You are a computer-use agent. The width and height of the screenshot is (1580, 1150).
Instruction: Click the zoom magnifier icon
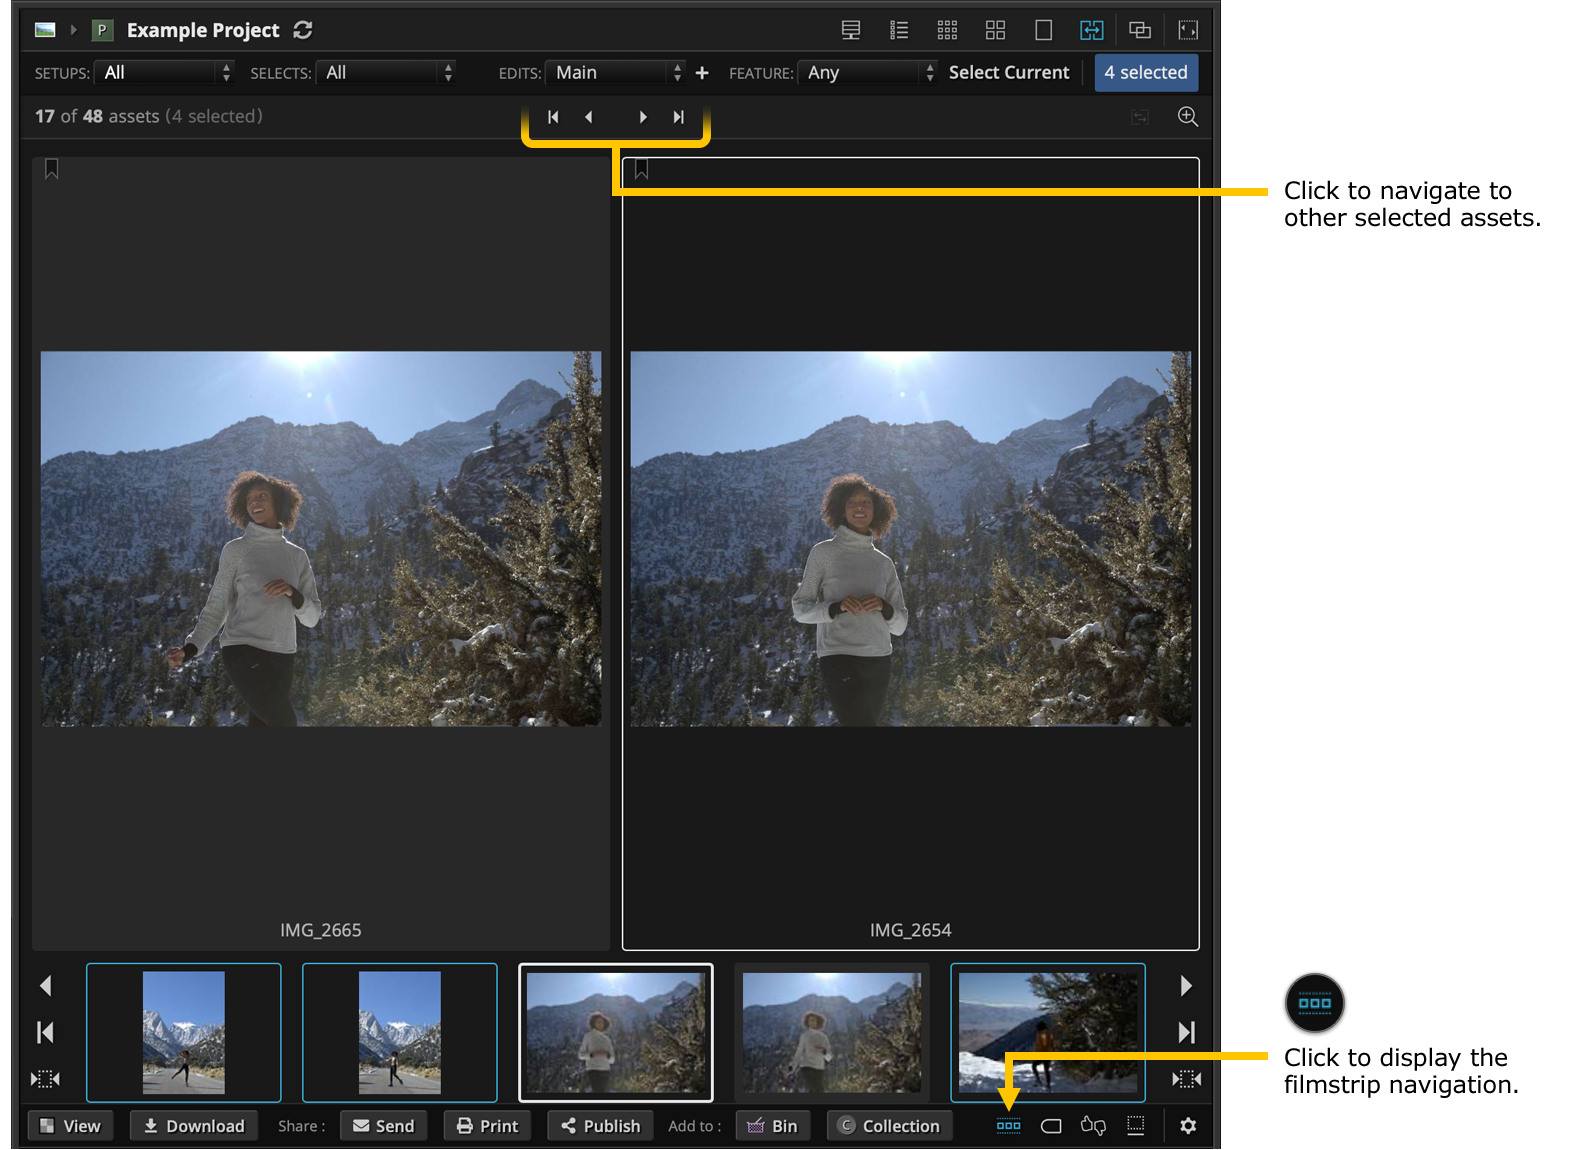click(x=1187, y=116)
